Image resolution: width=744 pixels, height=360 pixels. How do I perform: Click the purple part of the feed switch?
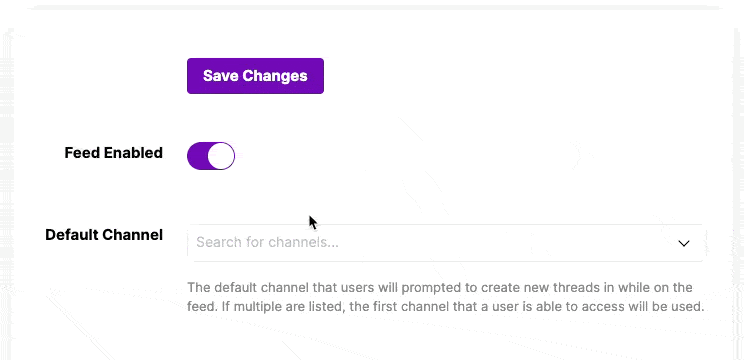tap(197, 156)
